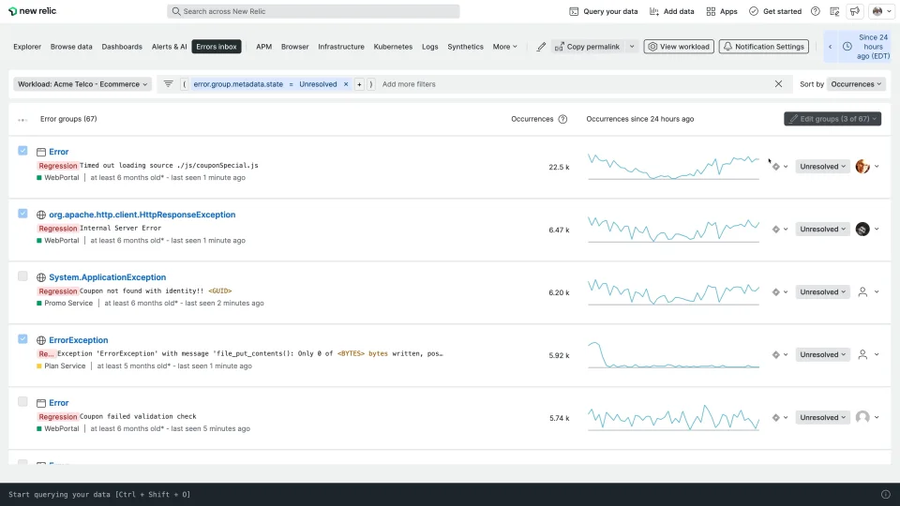900x506 pixels.
Task: Uncheck the HttpResponseException checkbox
Action: [x=22, y=213]
